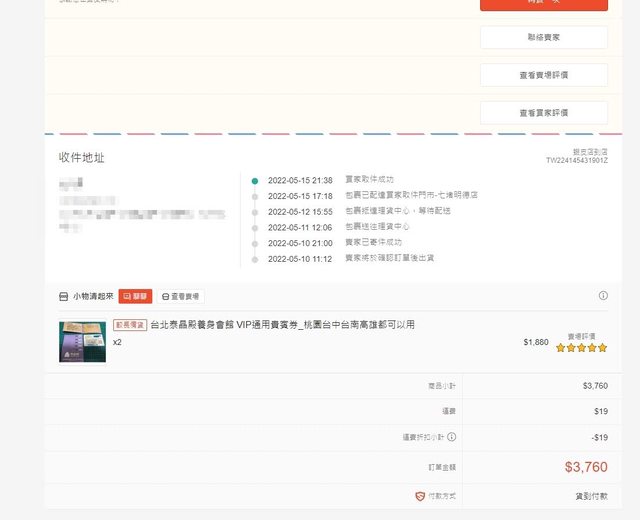Click the product title 台北泰晶殿養身會館 VIP通用貴賓券
The height and width of the screenshot is (520, 640).
[282, 325]
